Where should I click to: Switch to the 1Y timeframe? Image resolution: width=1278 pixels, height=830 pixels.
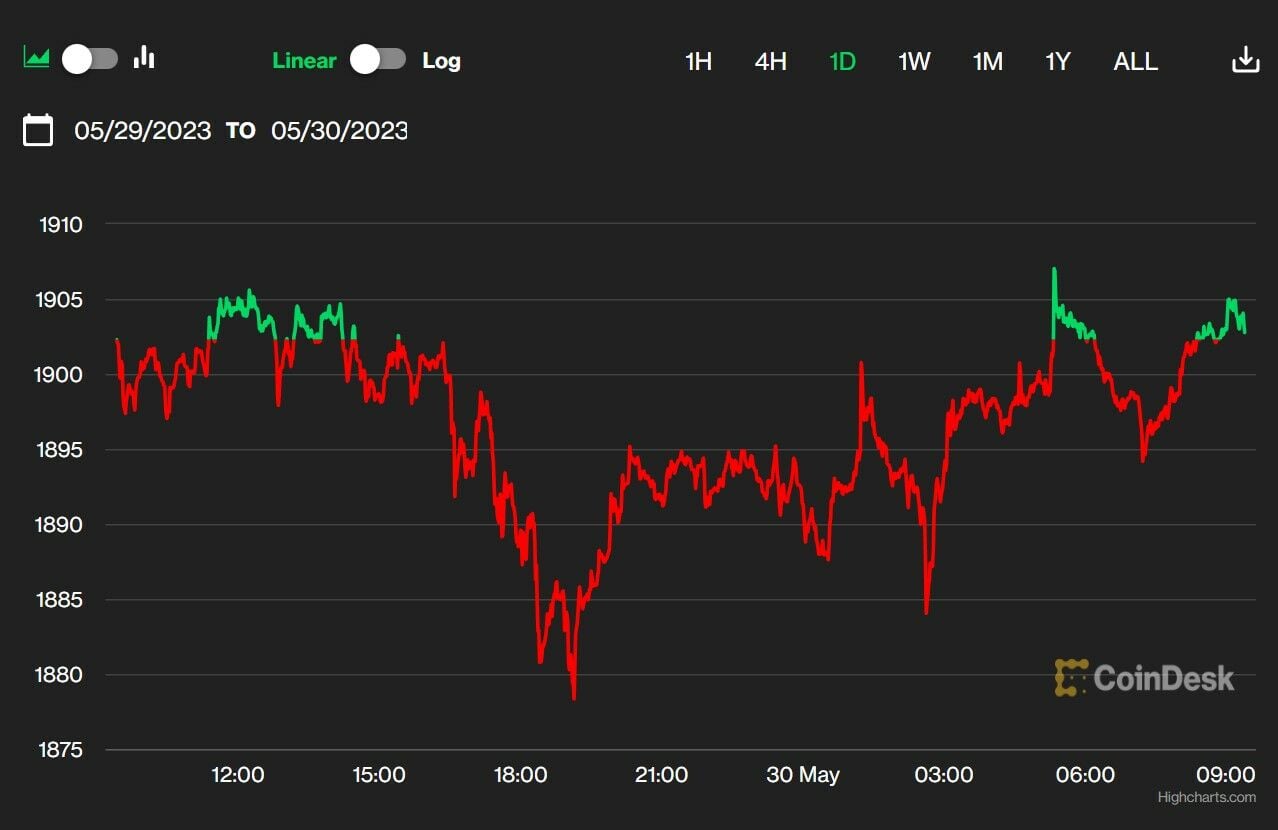coord(1058,61)
